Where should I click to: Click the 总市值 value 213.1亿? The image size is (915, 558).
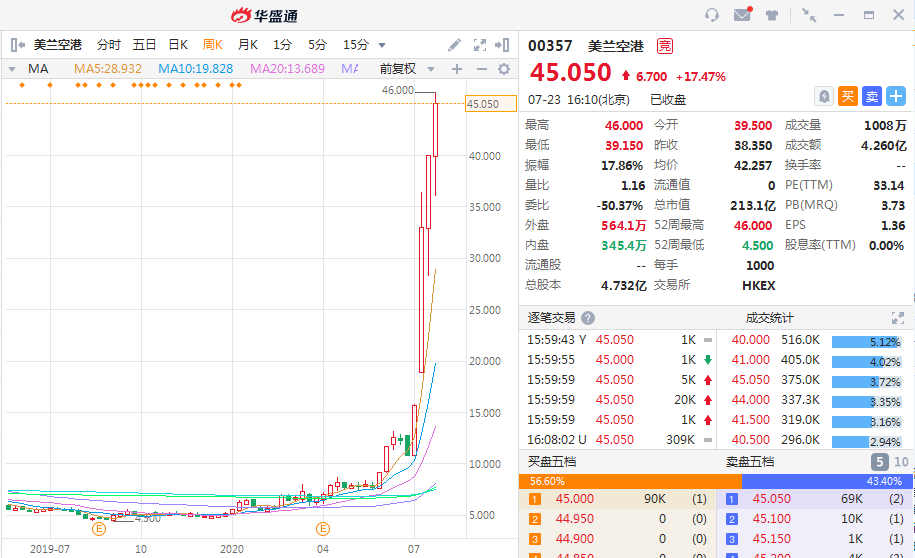click(753, 205)
